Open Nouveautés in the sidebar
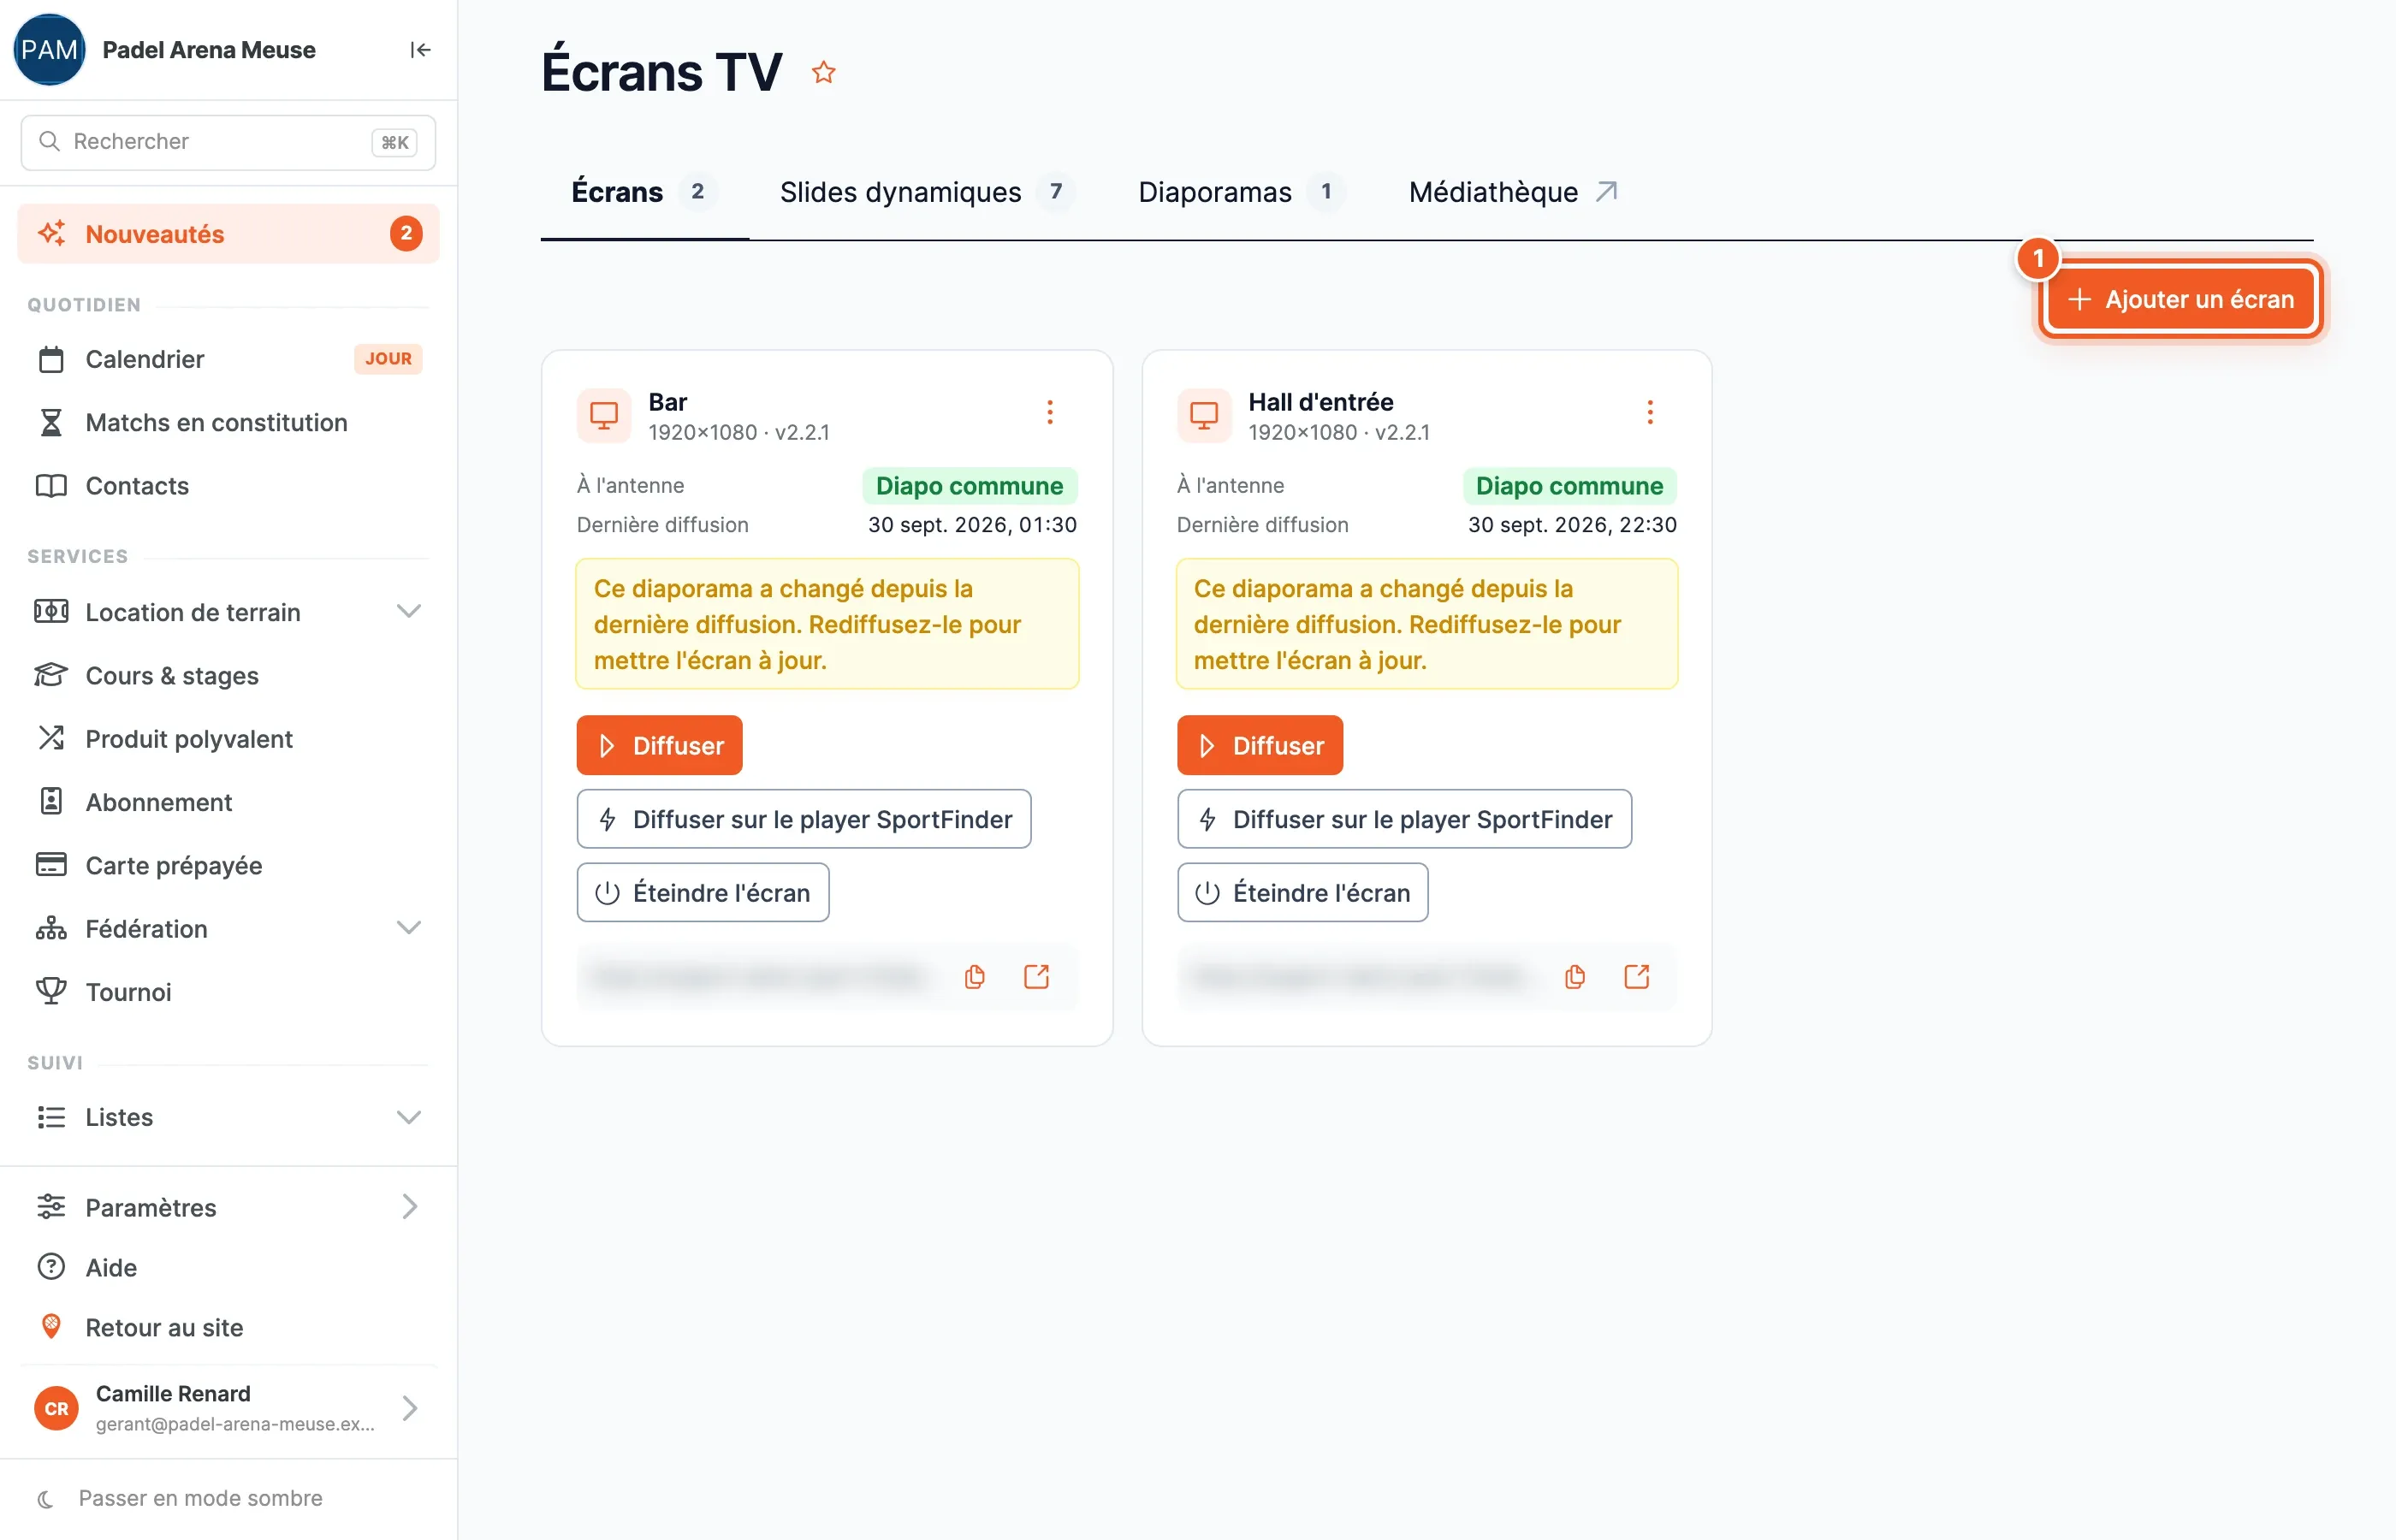This screenshot has height=1540, width=2396. 228,234
